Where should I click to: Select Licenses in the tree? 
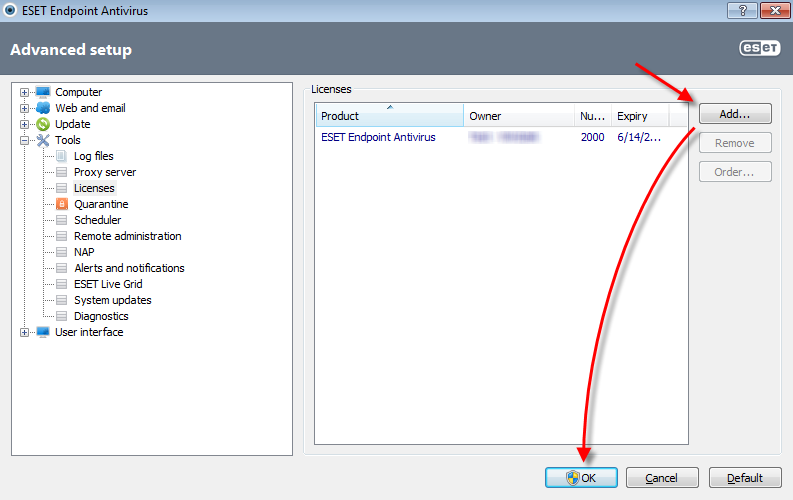(x=94, y=188)
